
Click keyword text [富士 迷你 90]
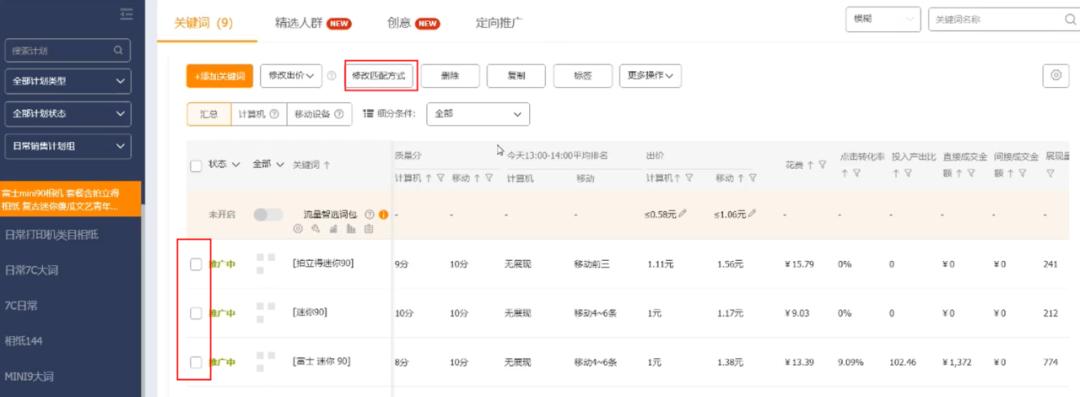[x=322, y=361]
